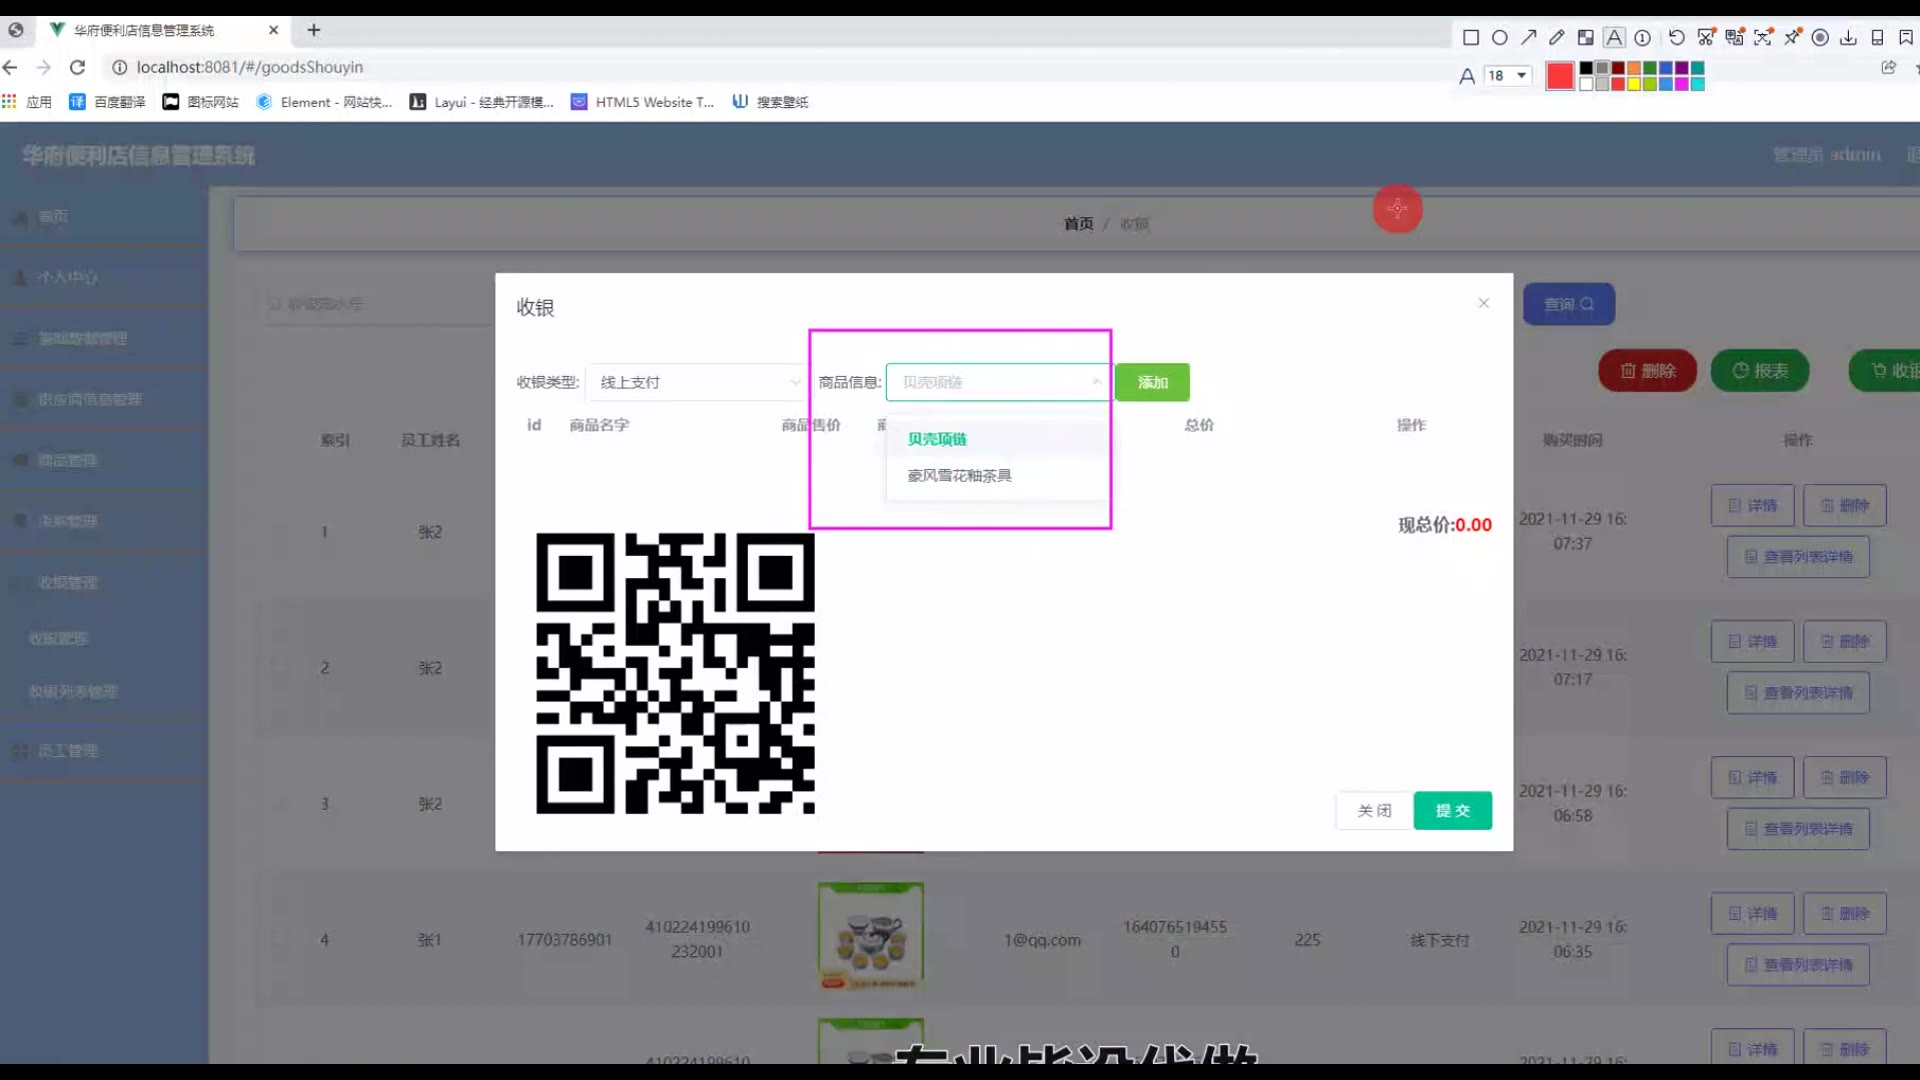Click the browser address bar URL
Image resolution: width=1920 pixels, height=1080 pixels.
[x=250, y=67]
